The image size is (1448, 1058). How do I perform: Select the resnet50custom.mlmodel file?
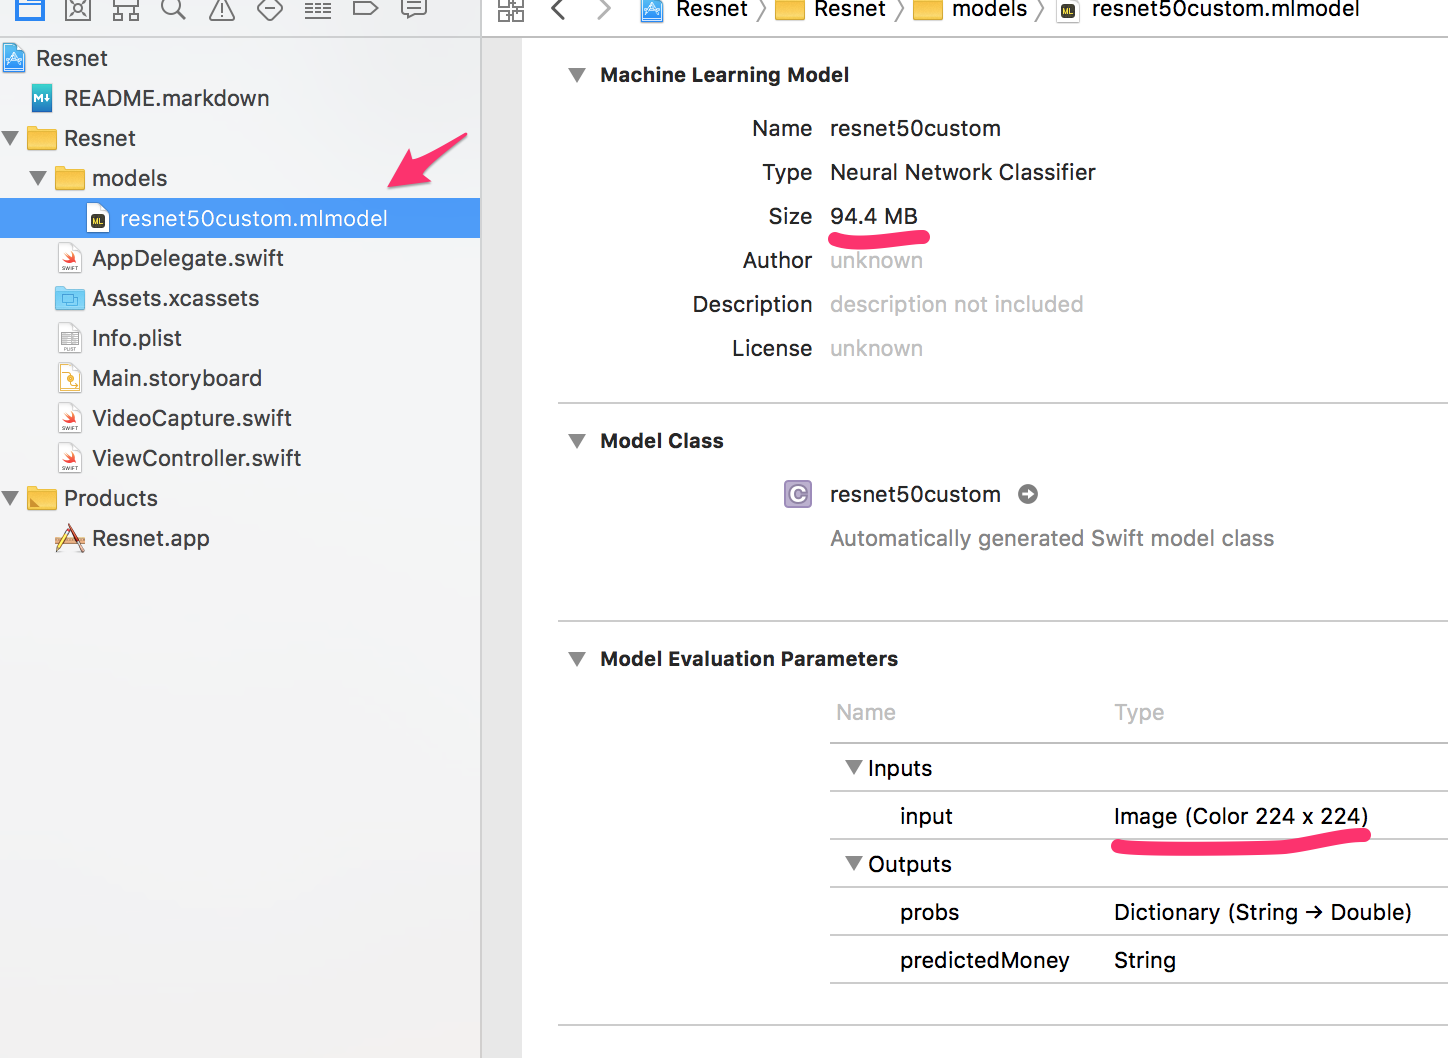coord(253,218)
